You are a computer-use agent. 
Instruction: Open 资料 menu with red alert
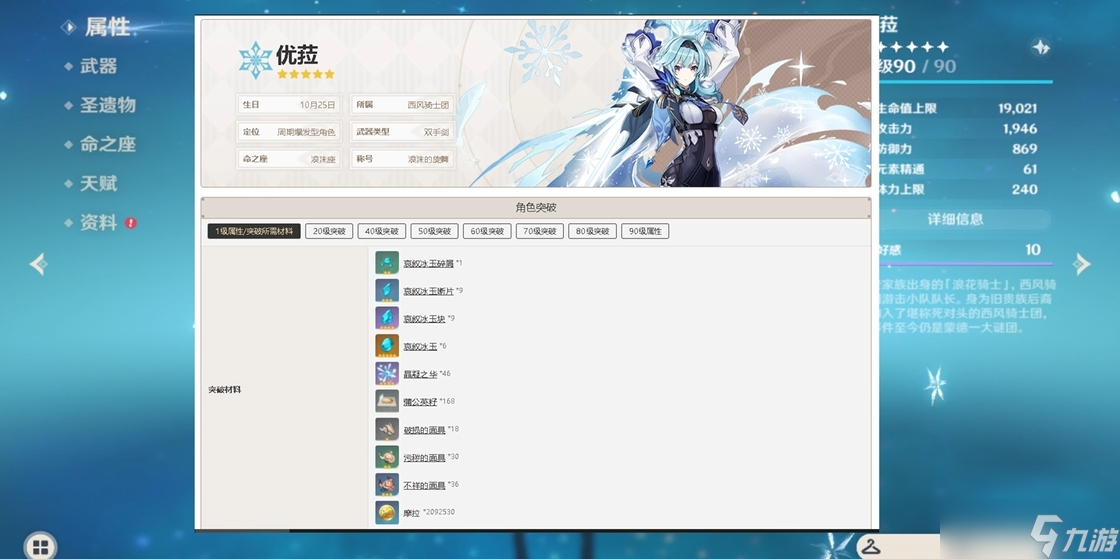99,223
